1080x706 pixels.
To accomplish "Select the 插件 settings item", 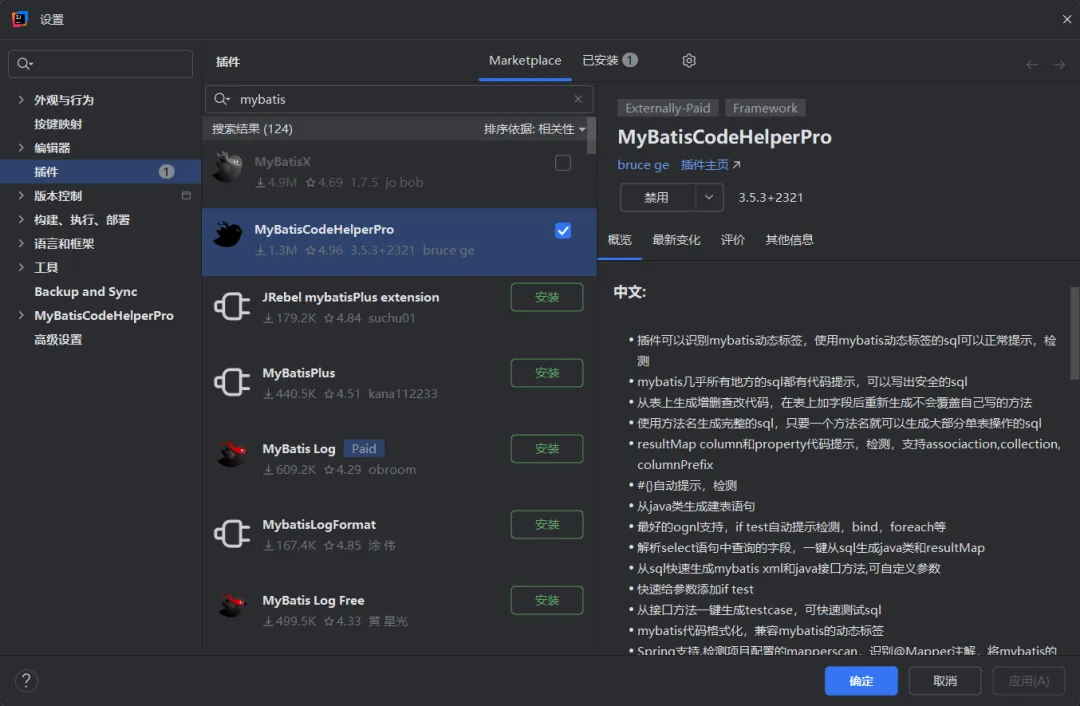I will tap(101, 172).
